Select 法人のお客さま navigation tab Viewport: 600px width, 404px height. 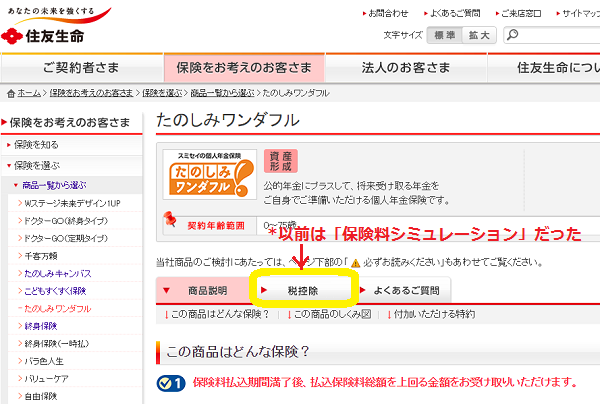[x=406, y=68]
